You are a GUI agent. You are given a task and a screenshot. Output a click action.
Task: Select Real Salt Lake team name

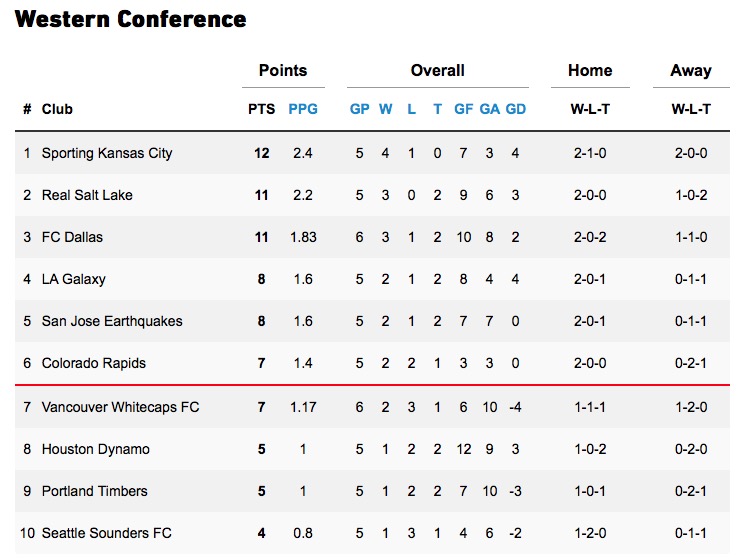(87, 195)
